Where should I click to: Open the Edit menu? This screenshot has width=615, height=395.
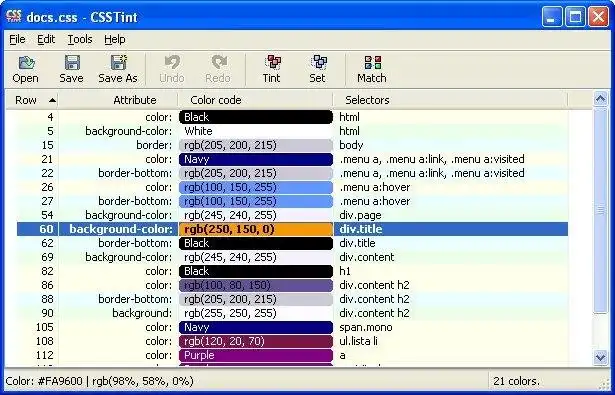coord(46,39)
